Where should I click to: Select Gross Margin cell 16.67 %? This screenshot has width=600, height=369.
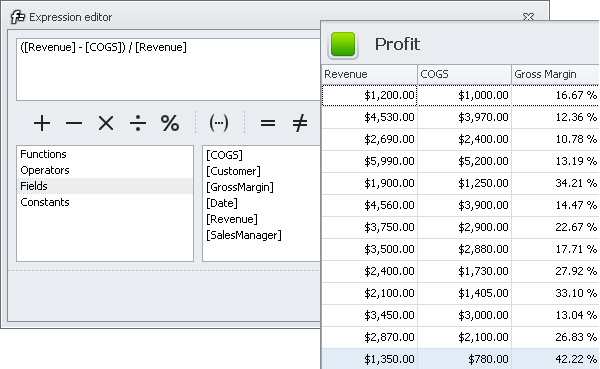point(555,95)
